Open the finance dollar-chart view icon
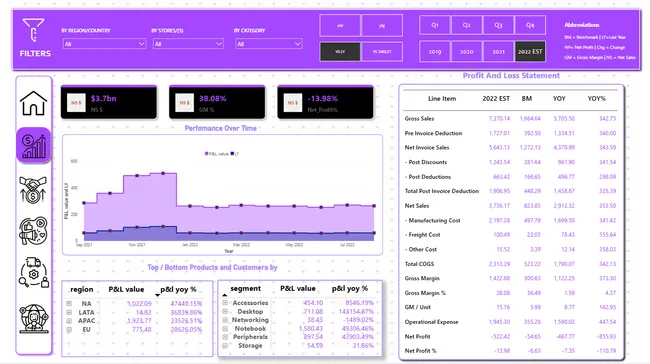Image resolution: width=650 pixels, height=364 pixels. [34, 145]
